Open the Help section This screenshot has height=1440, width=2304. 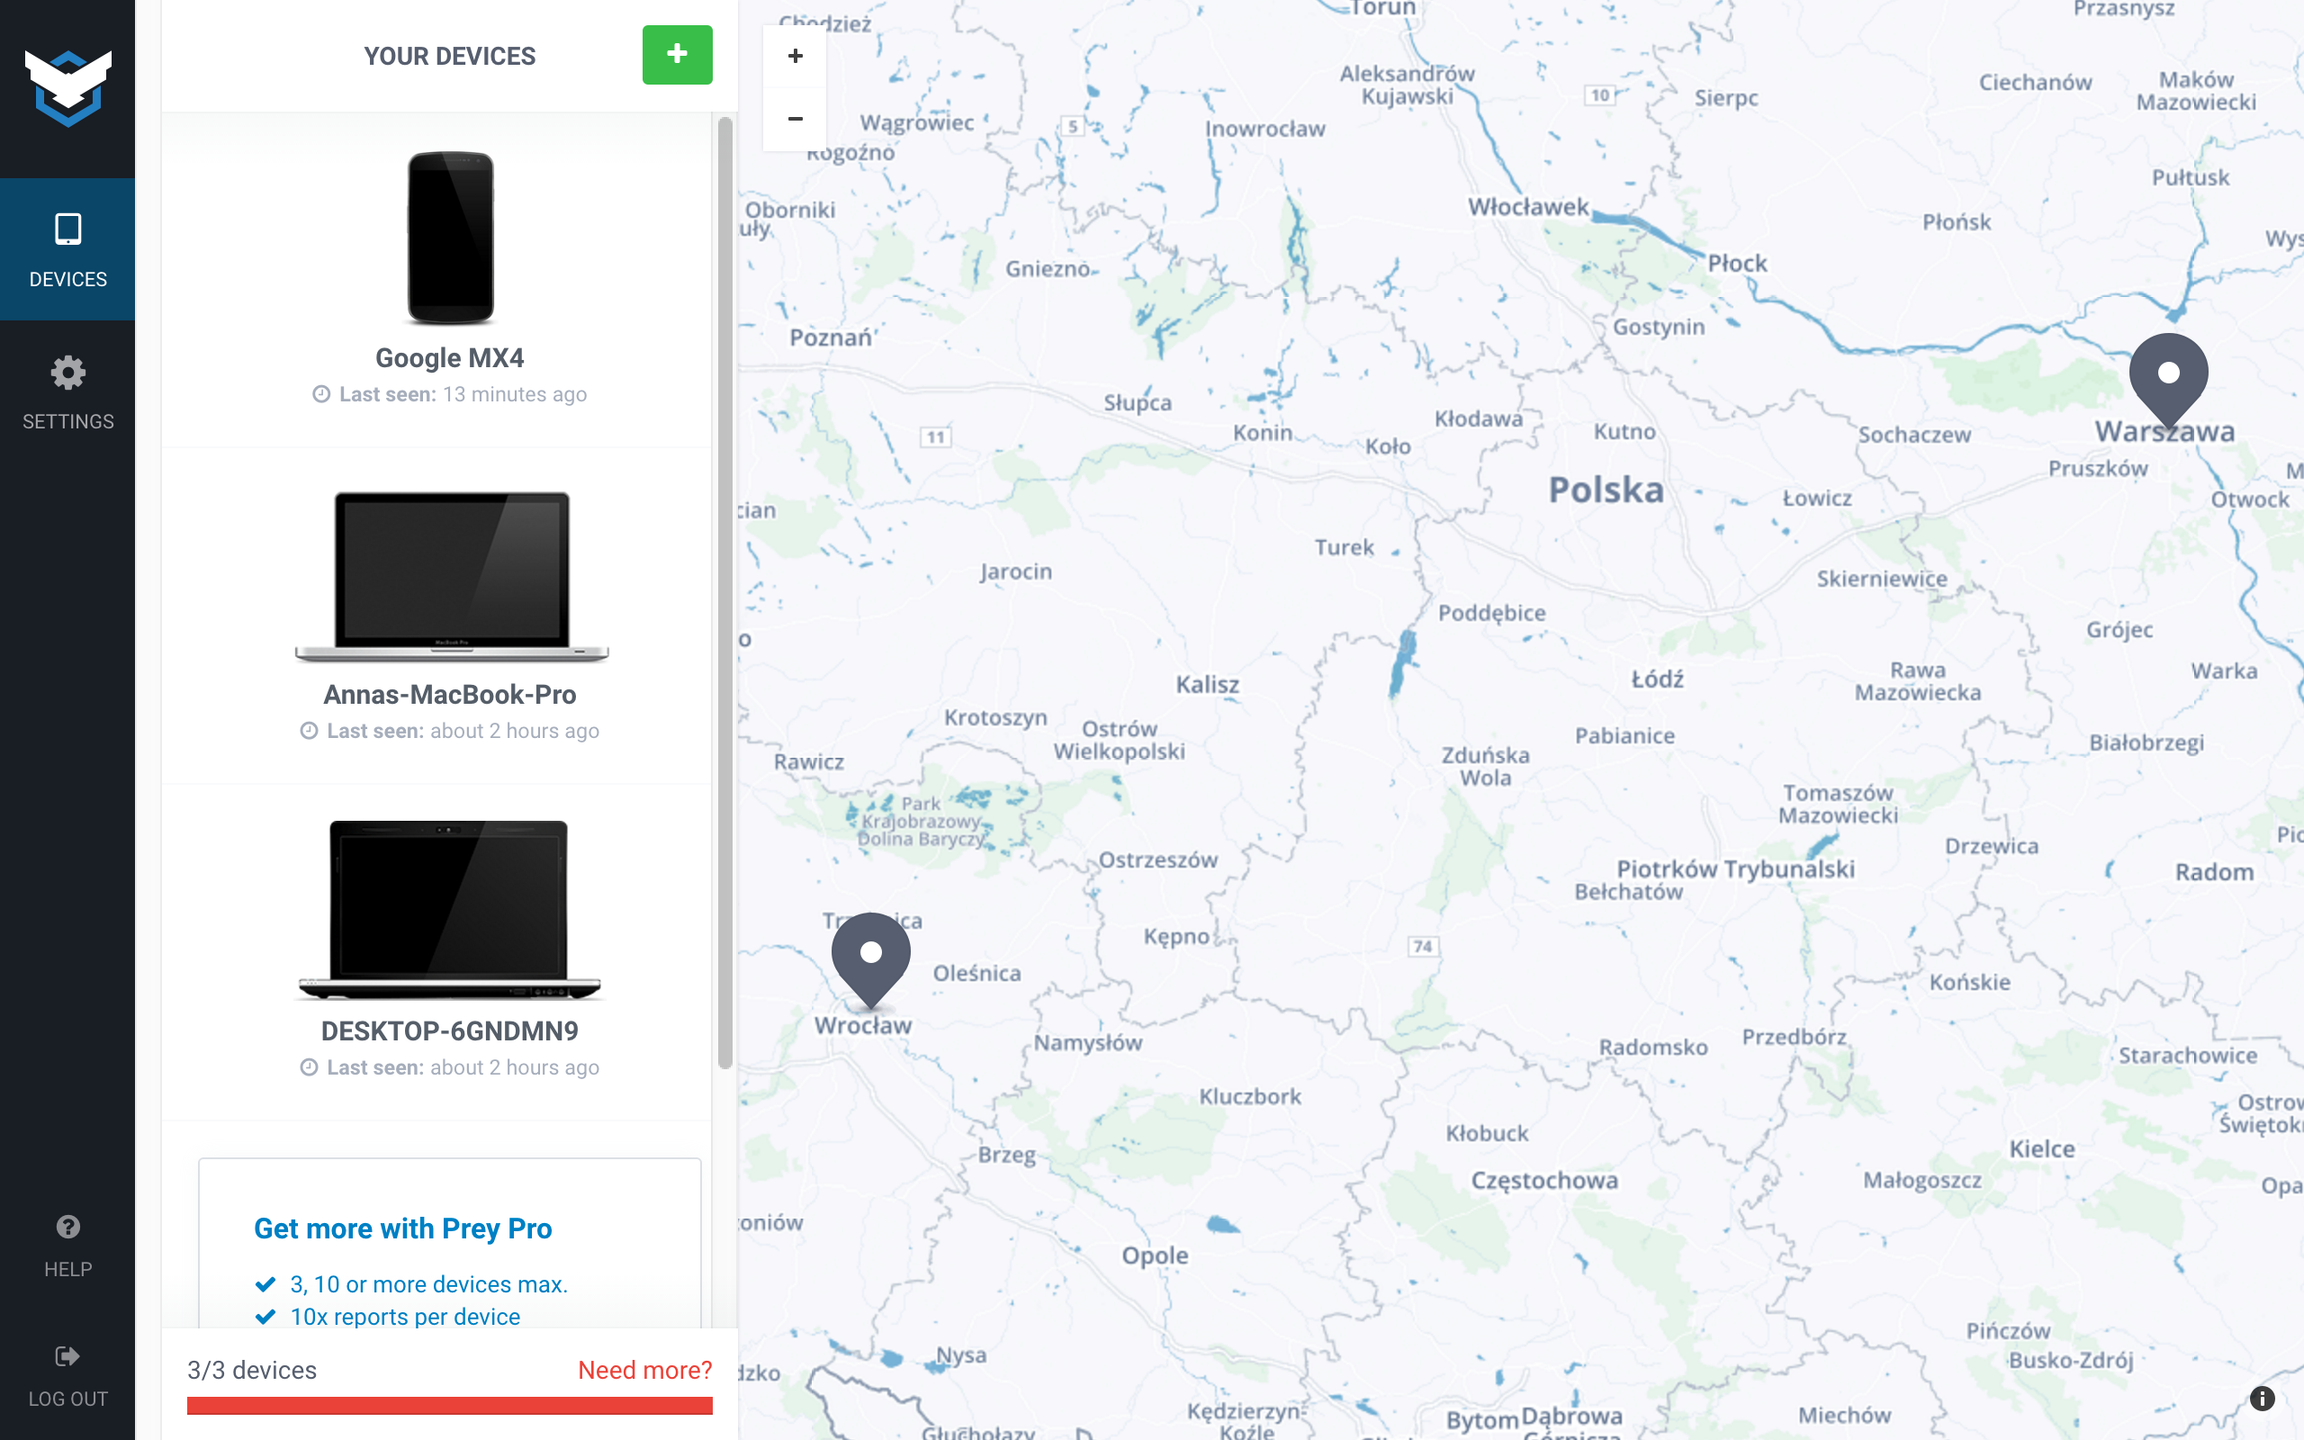(68, 1246)
